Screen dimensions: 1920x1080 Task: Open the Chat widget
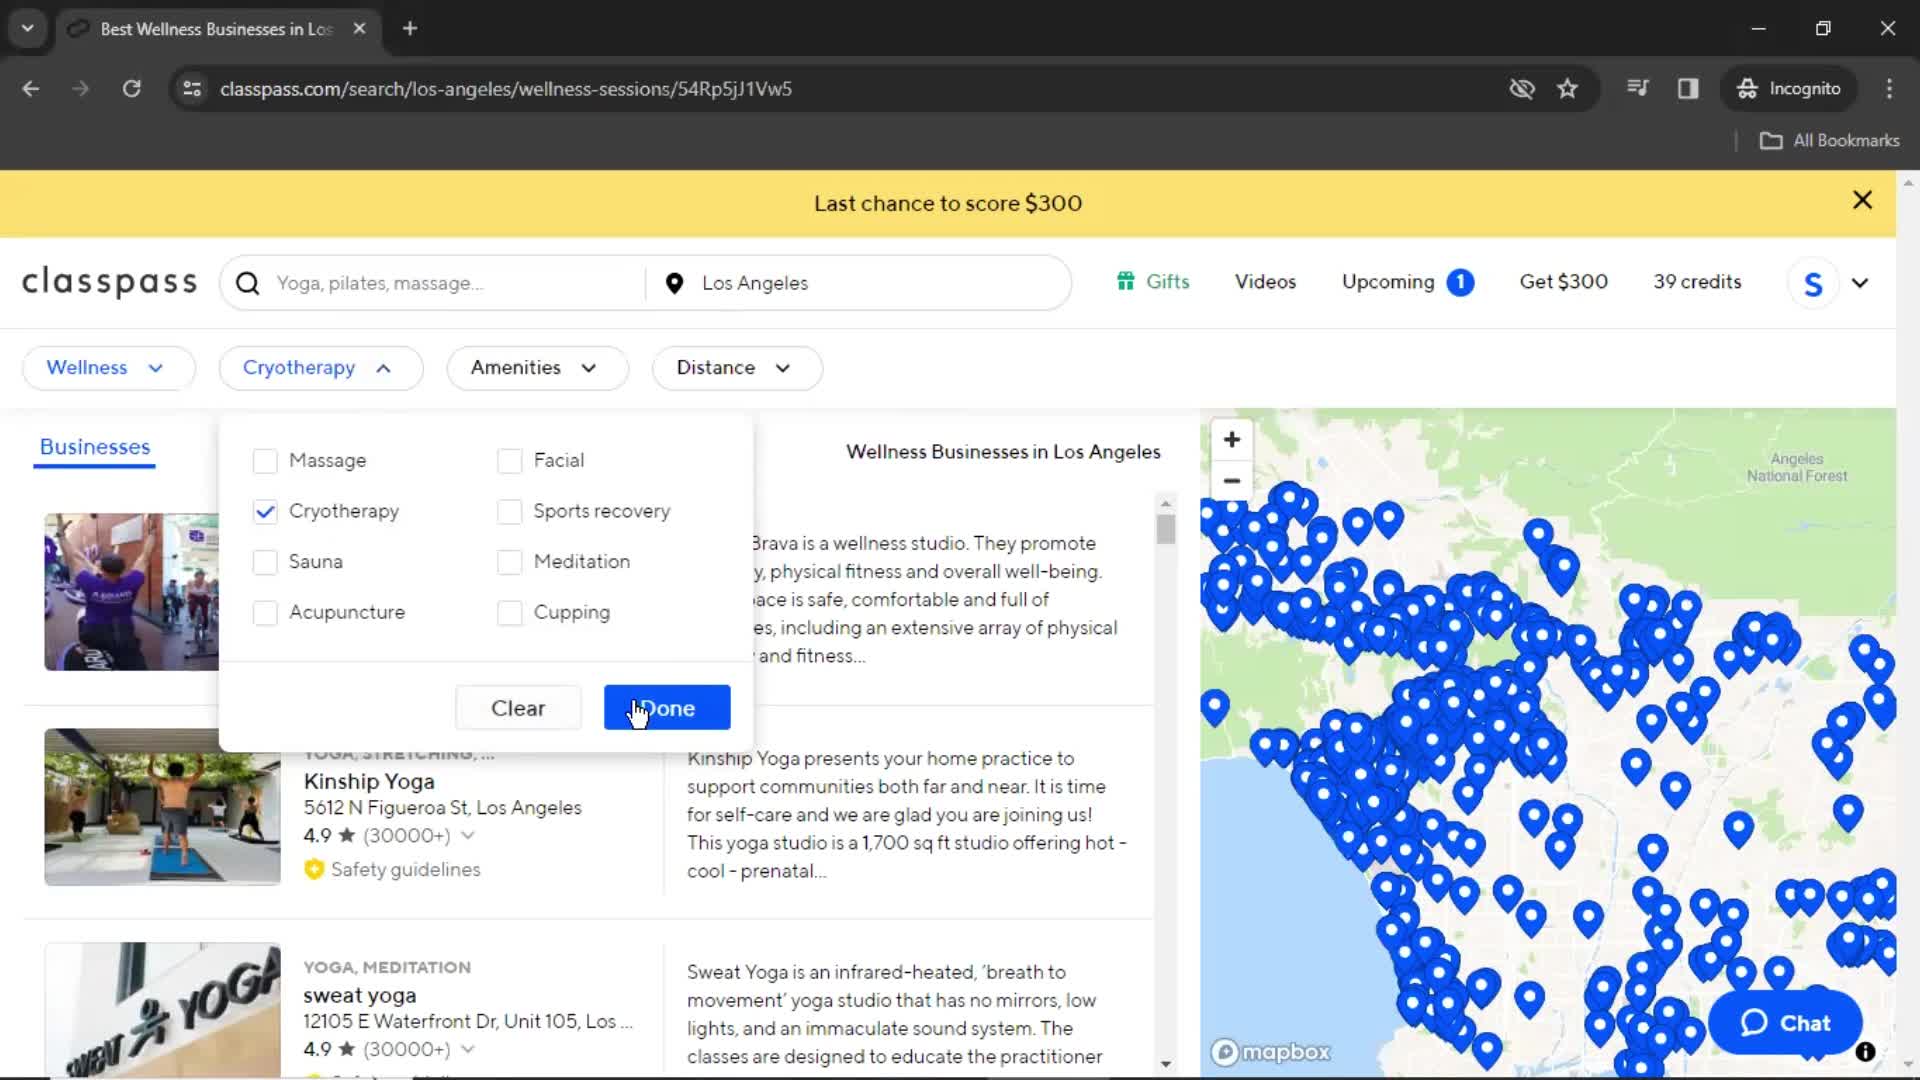1785,1023
